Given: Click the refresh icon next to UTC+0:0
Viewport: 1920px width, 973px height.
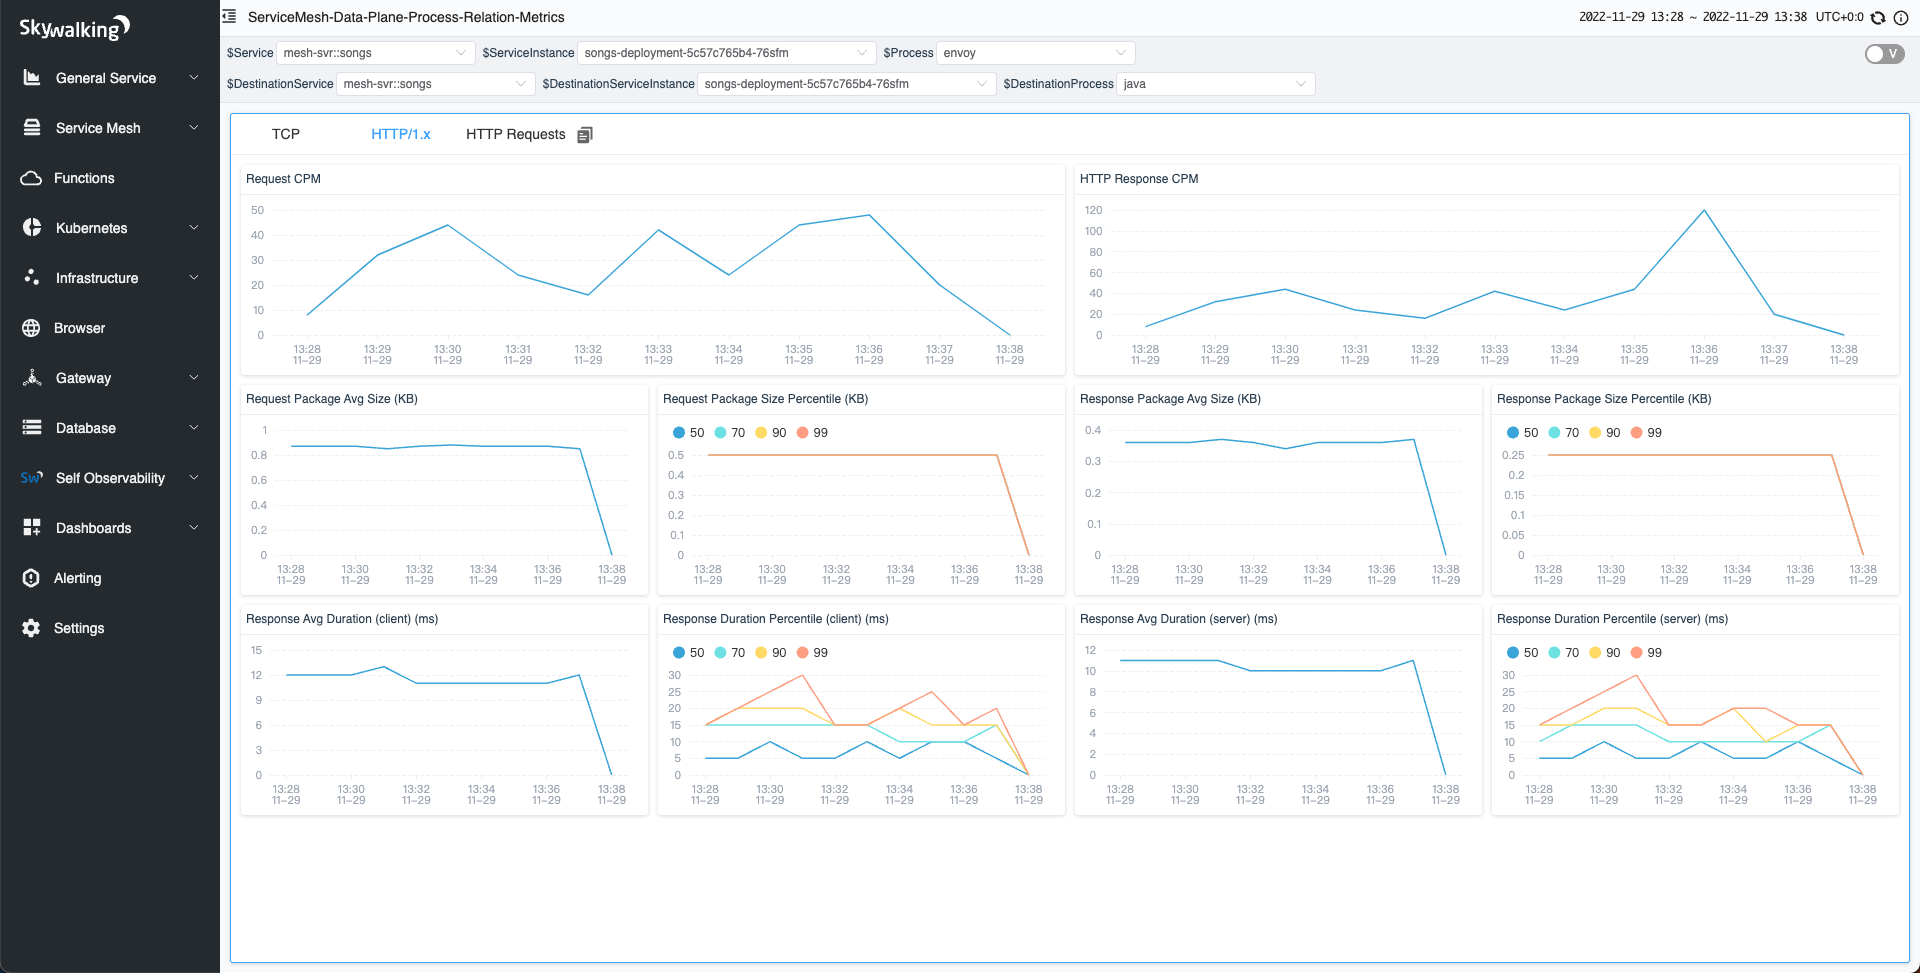Looking at the screenshot, I should coord(1878,17).
